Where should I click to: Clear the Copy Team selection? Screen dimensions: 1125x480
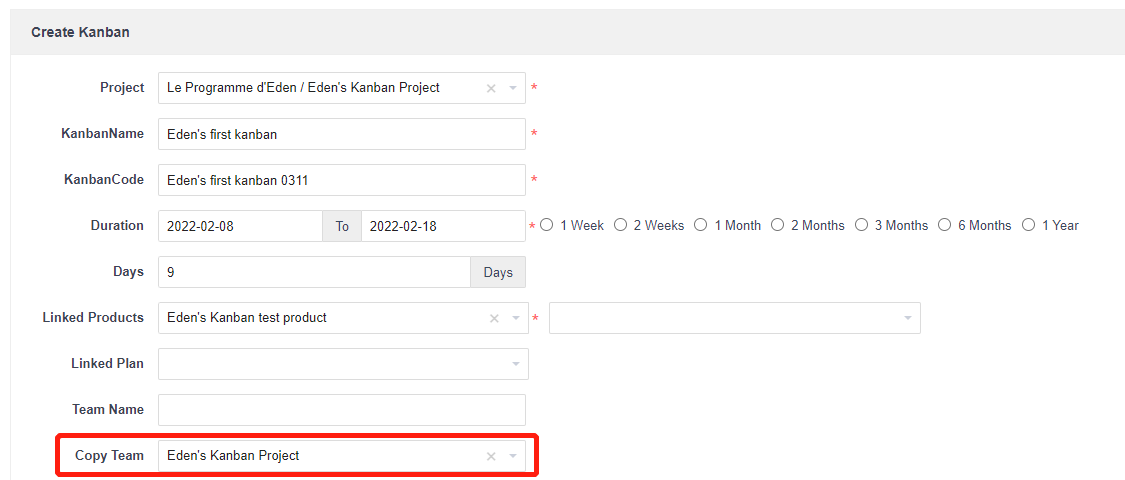491,456
